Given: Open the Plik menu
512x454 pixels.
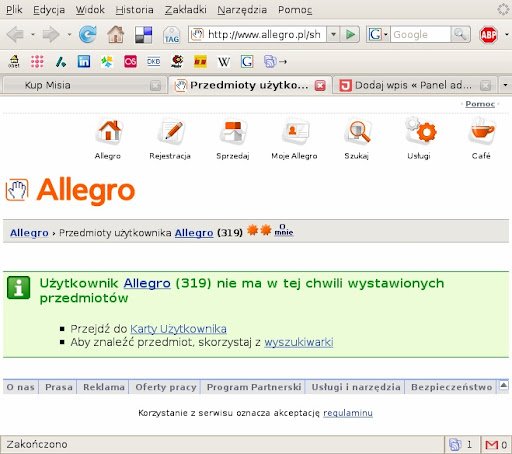Looking at the screenshot, I should pyautogui.click(x=14, y=10).
